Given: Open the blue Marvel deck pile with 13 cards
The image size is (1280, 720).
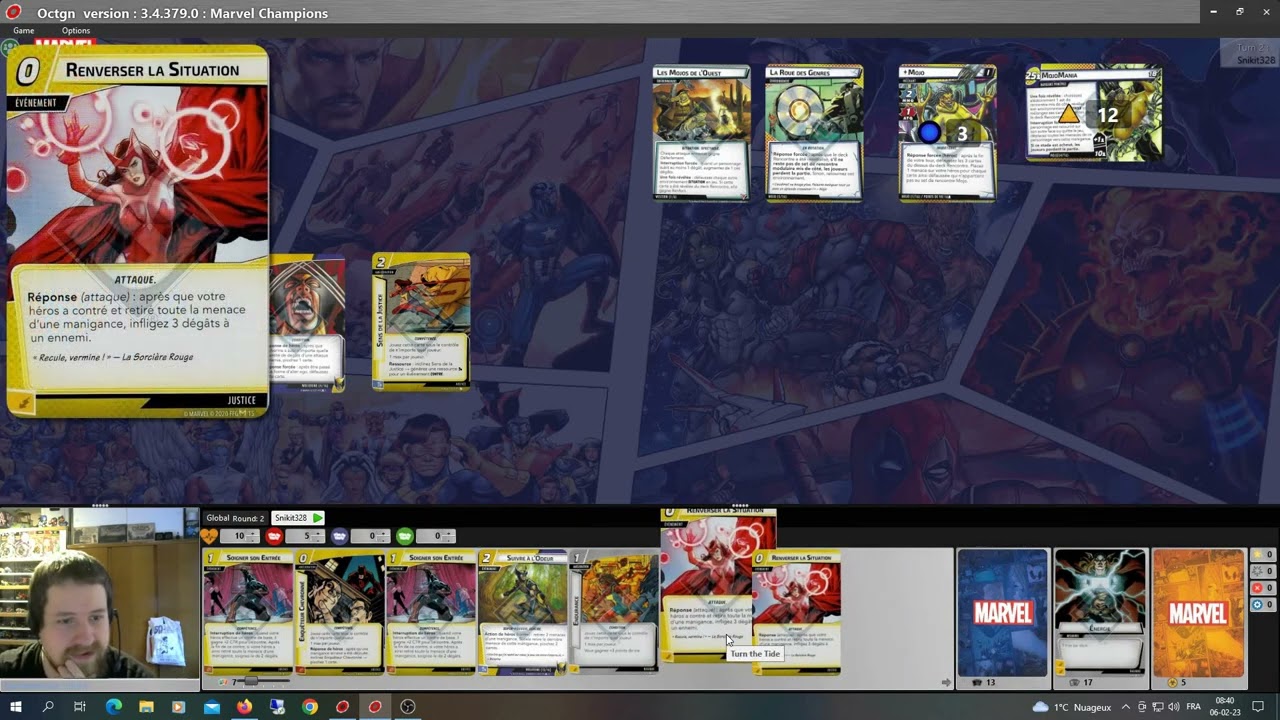Looking at the screenshot, I should pos(1003,612).
